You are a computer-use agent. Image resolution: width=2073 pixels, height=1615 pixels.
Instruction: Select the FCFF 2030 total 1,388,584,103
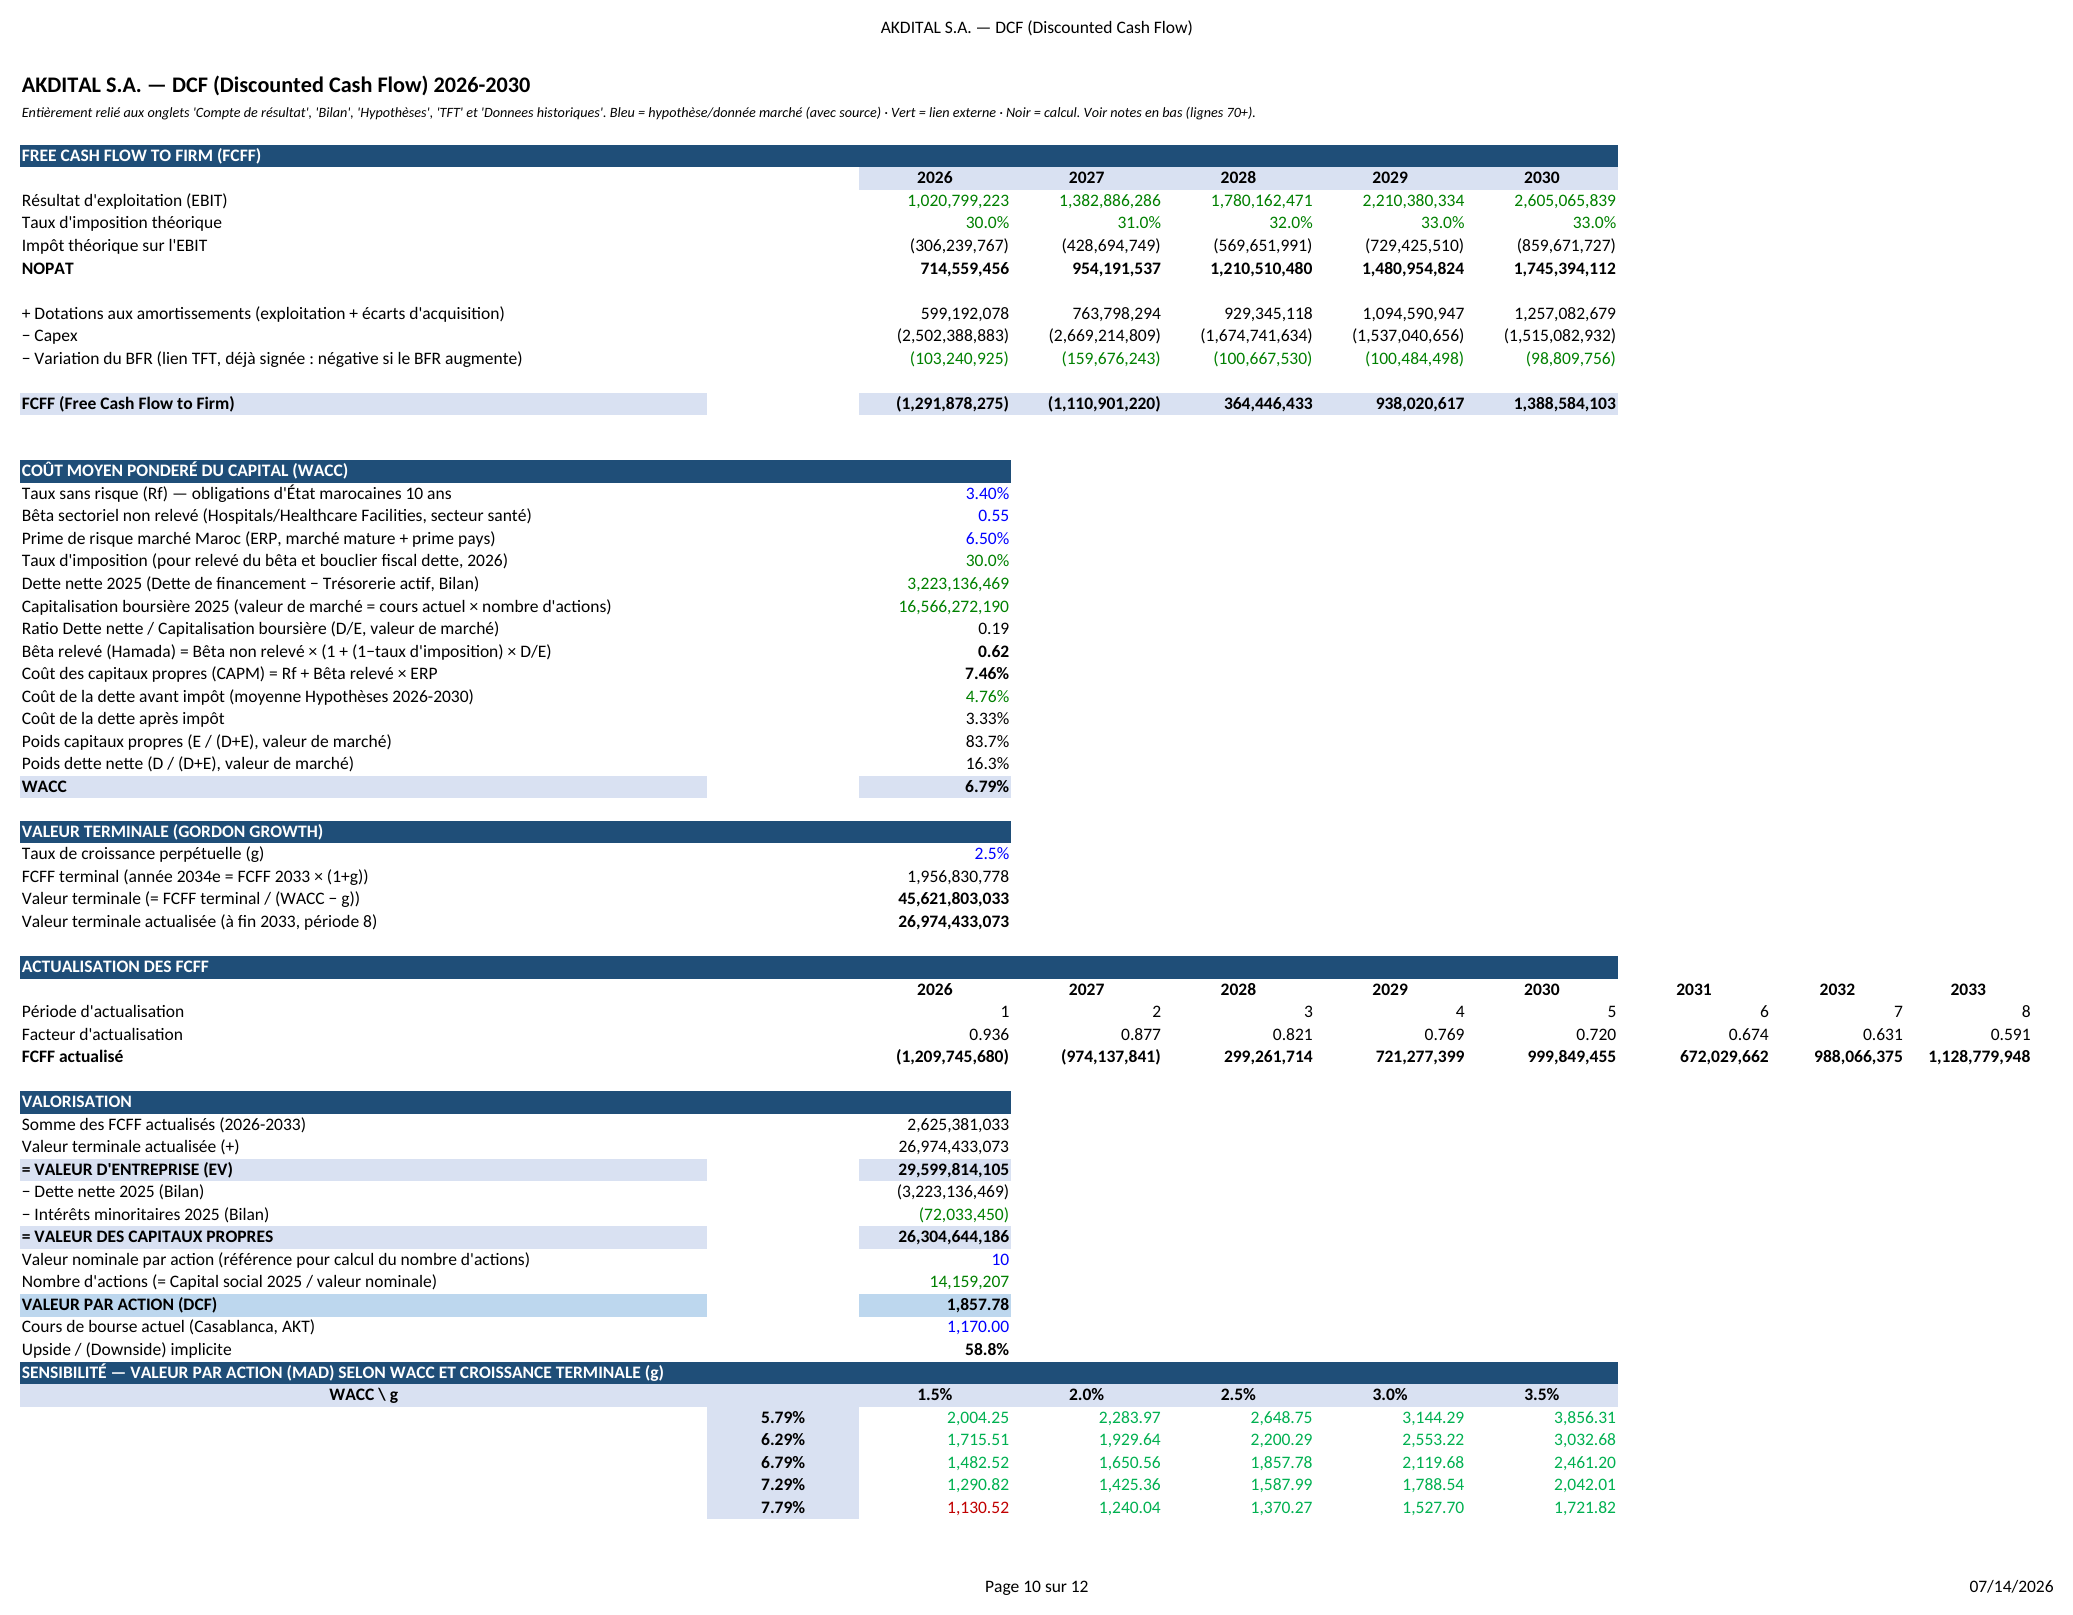[x=1564, y=404]
